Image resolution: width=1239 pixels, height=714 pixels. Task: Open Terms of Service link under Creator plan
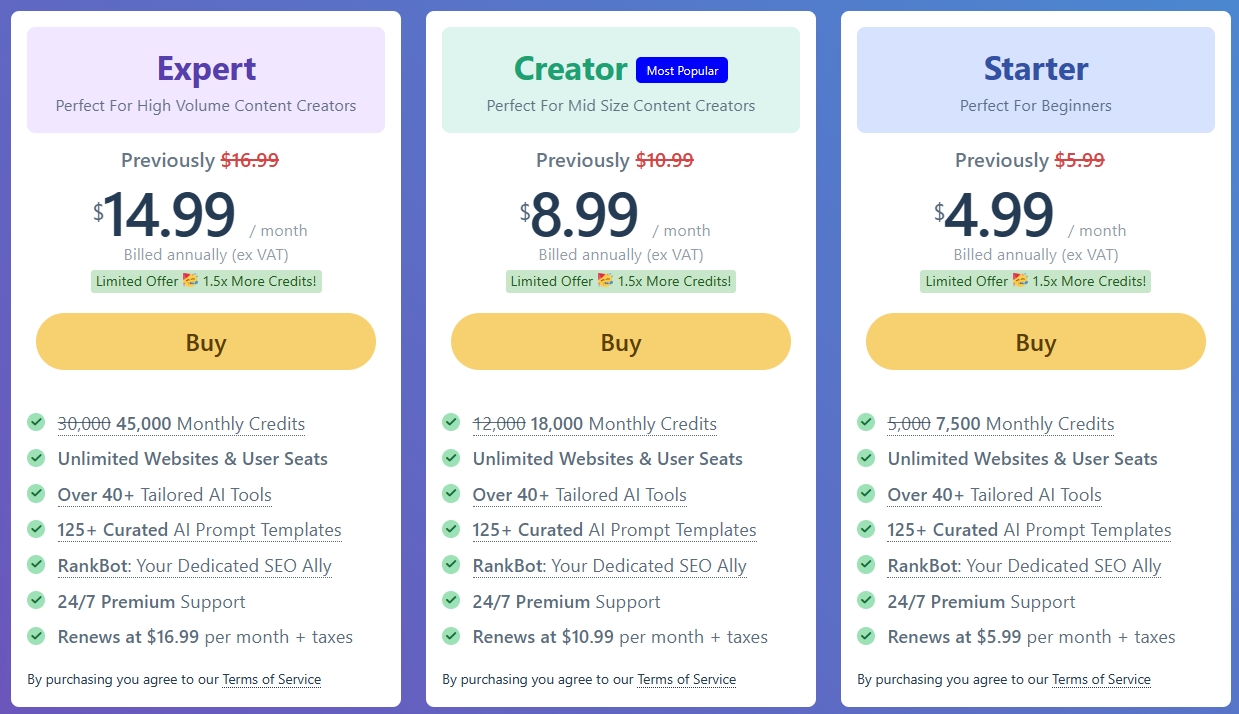pyautogui.click(x=687, y=680)
